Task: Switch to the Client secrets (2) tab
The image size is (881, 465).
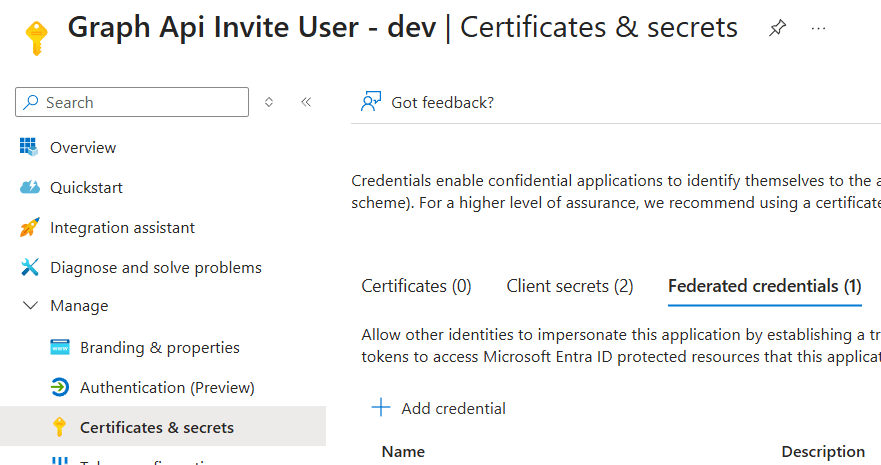Action: point(569,286)
